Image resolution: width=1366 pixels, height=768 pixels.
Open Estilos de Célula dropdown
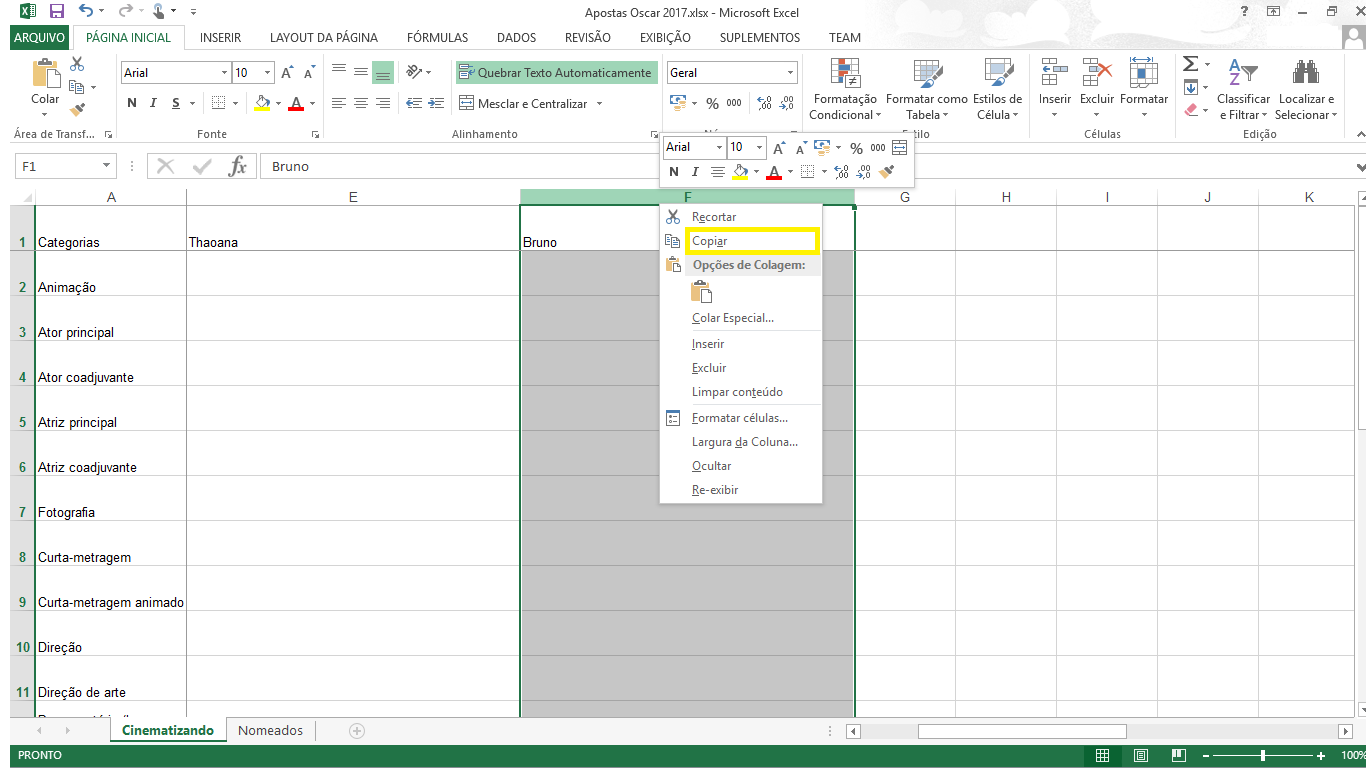point(997,90)
